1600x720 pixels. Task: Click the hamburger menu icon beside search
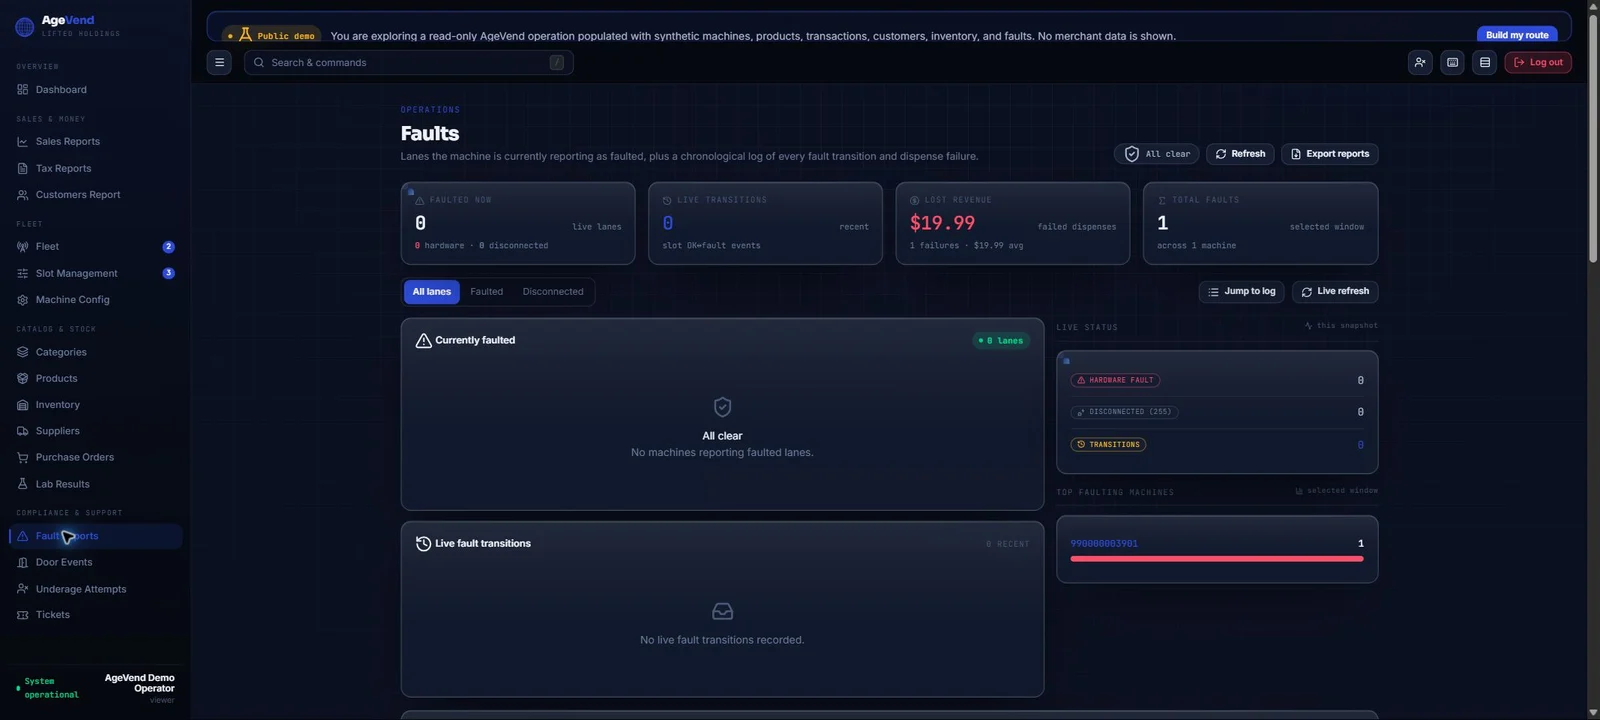pos(219,62)
